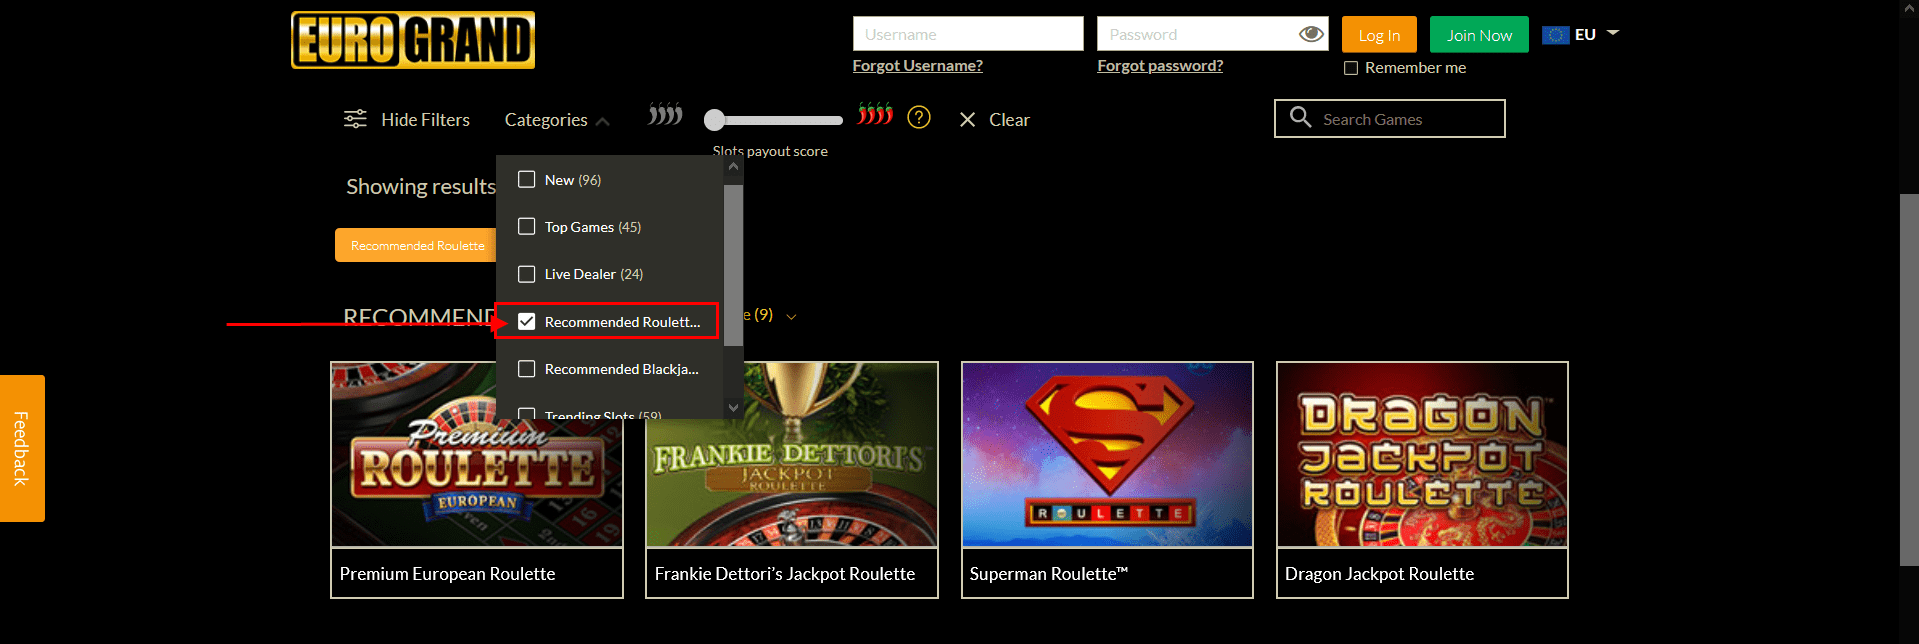Click the category list scroll up arrow
The width and height of the screenshot is (1919, 644).
[734, 167]
